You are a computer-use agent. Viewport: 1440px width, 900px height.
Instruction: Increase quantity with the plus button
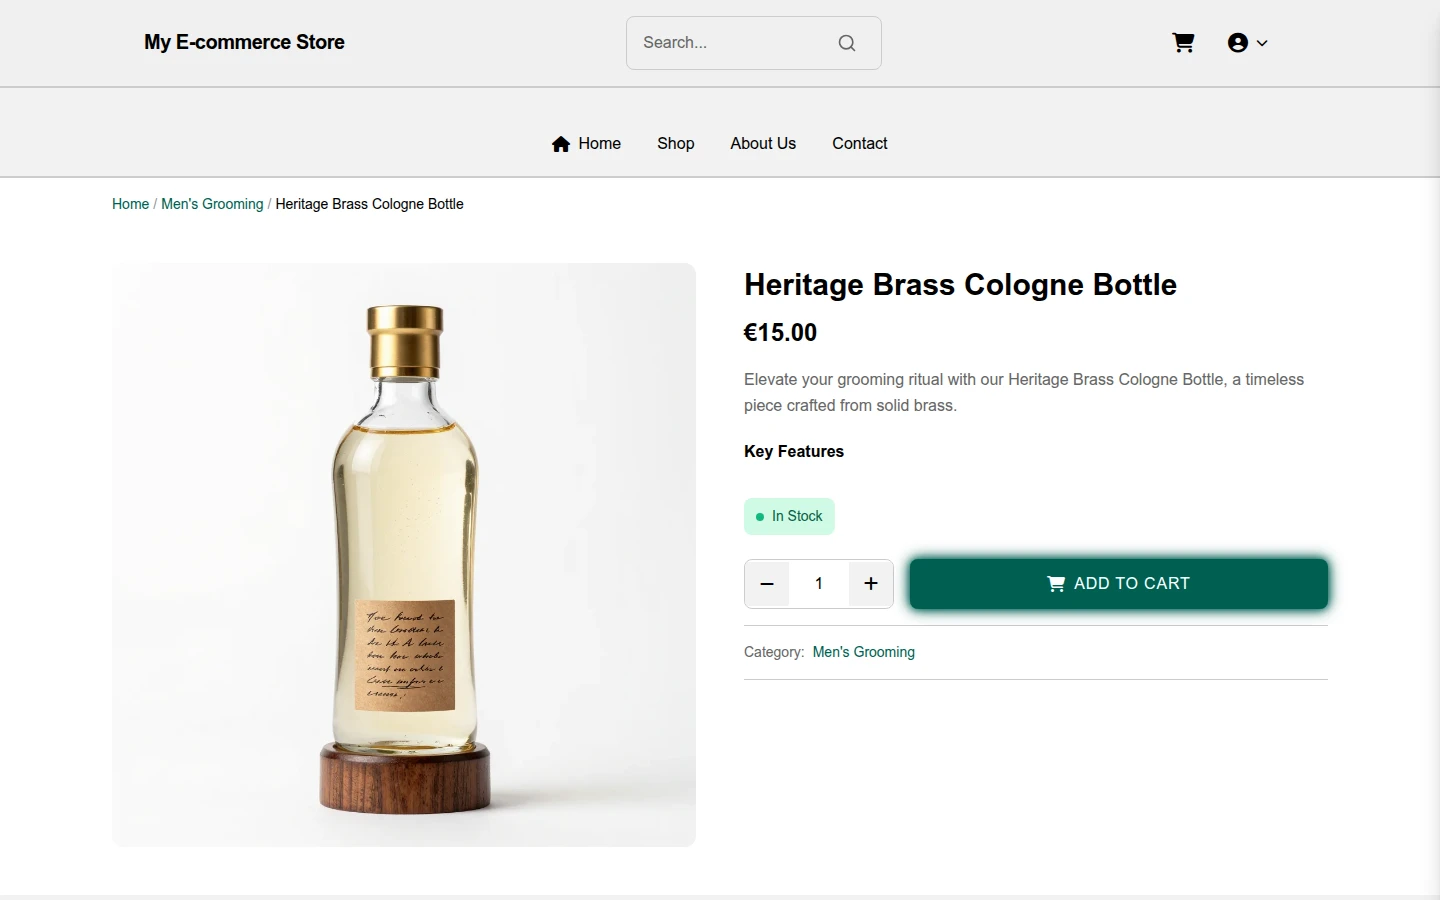tap(871, 584)
